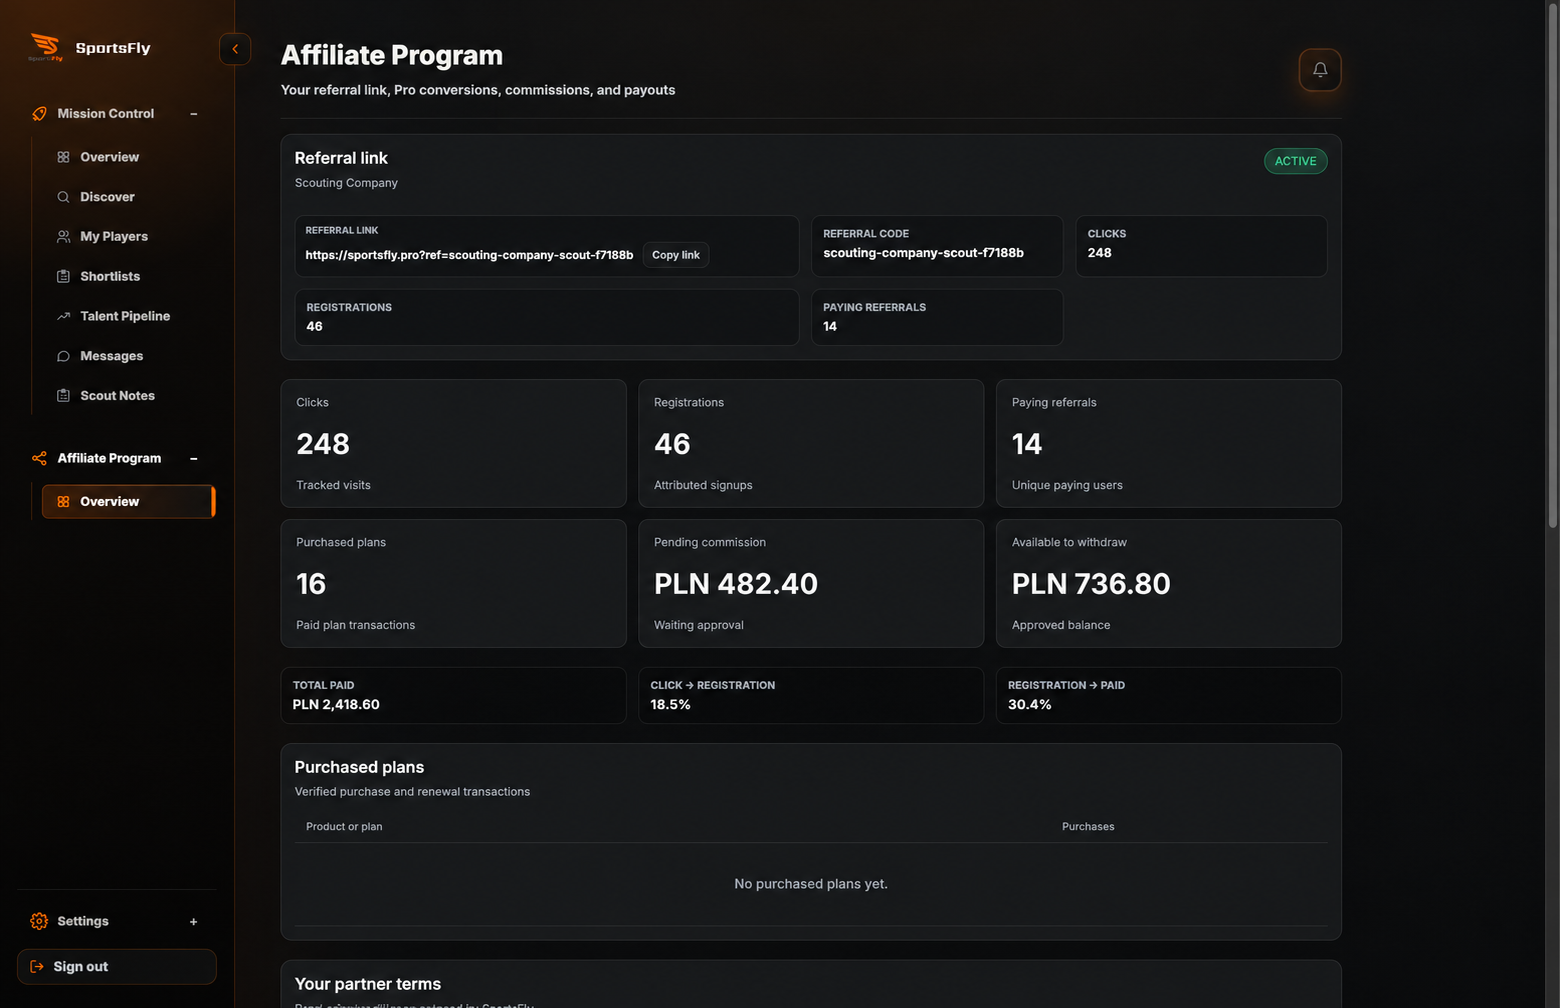The image size is (1560, 1008).
Task: Click the Total paid PLN 2,418.60 value
Action: [x=336, y=705]
